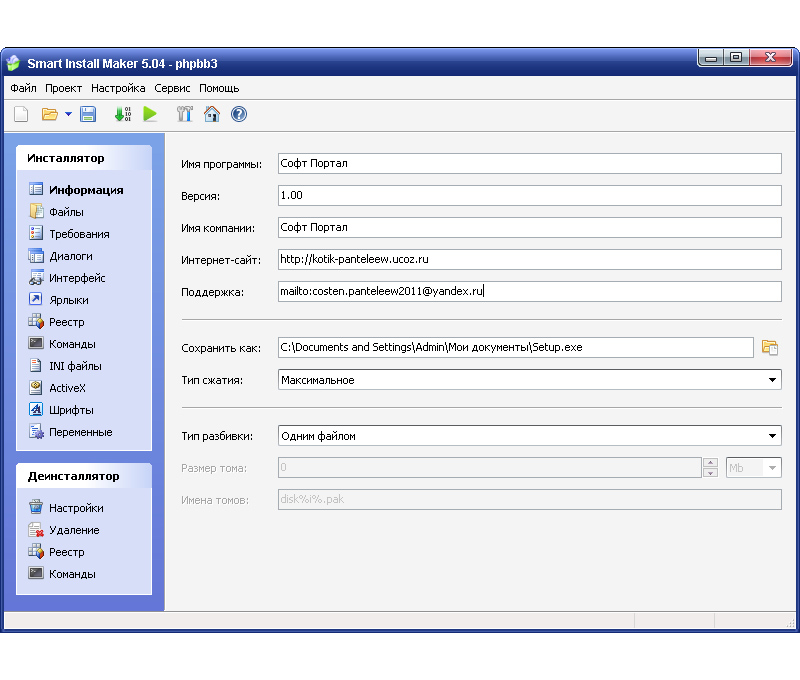Run the installer test with the green play icon
Screen dimensions: 800x680
150,114
